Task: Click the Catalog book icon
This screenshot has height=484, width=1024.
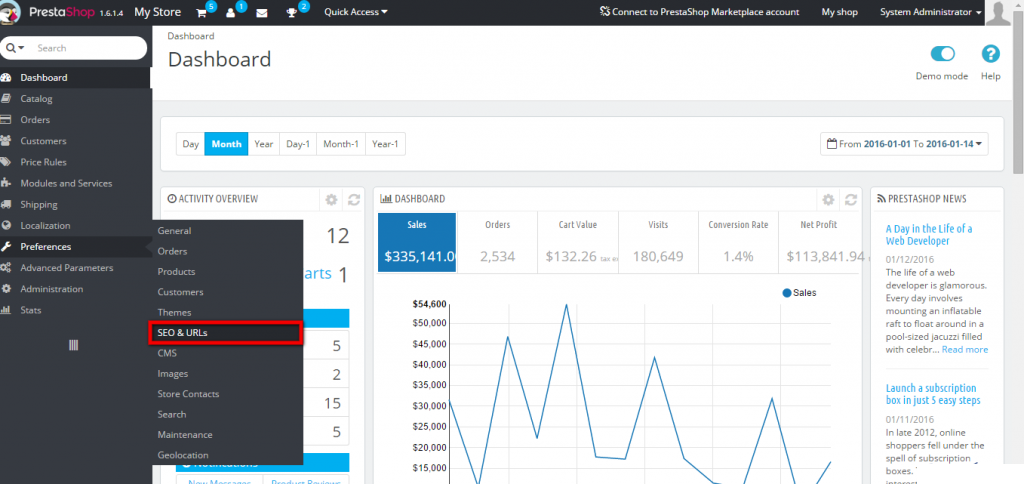Action: coord(7,99)
